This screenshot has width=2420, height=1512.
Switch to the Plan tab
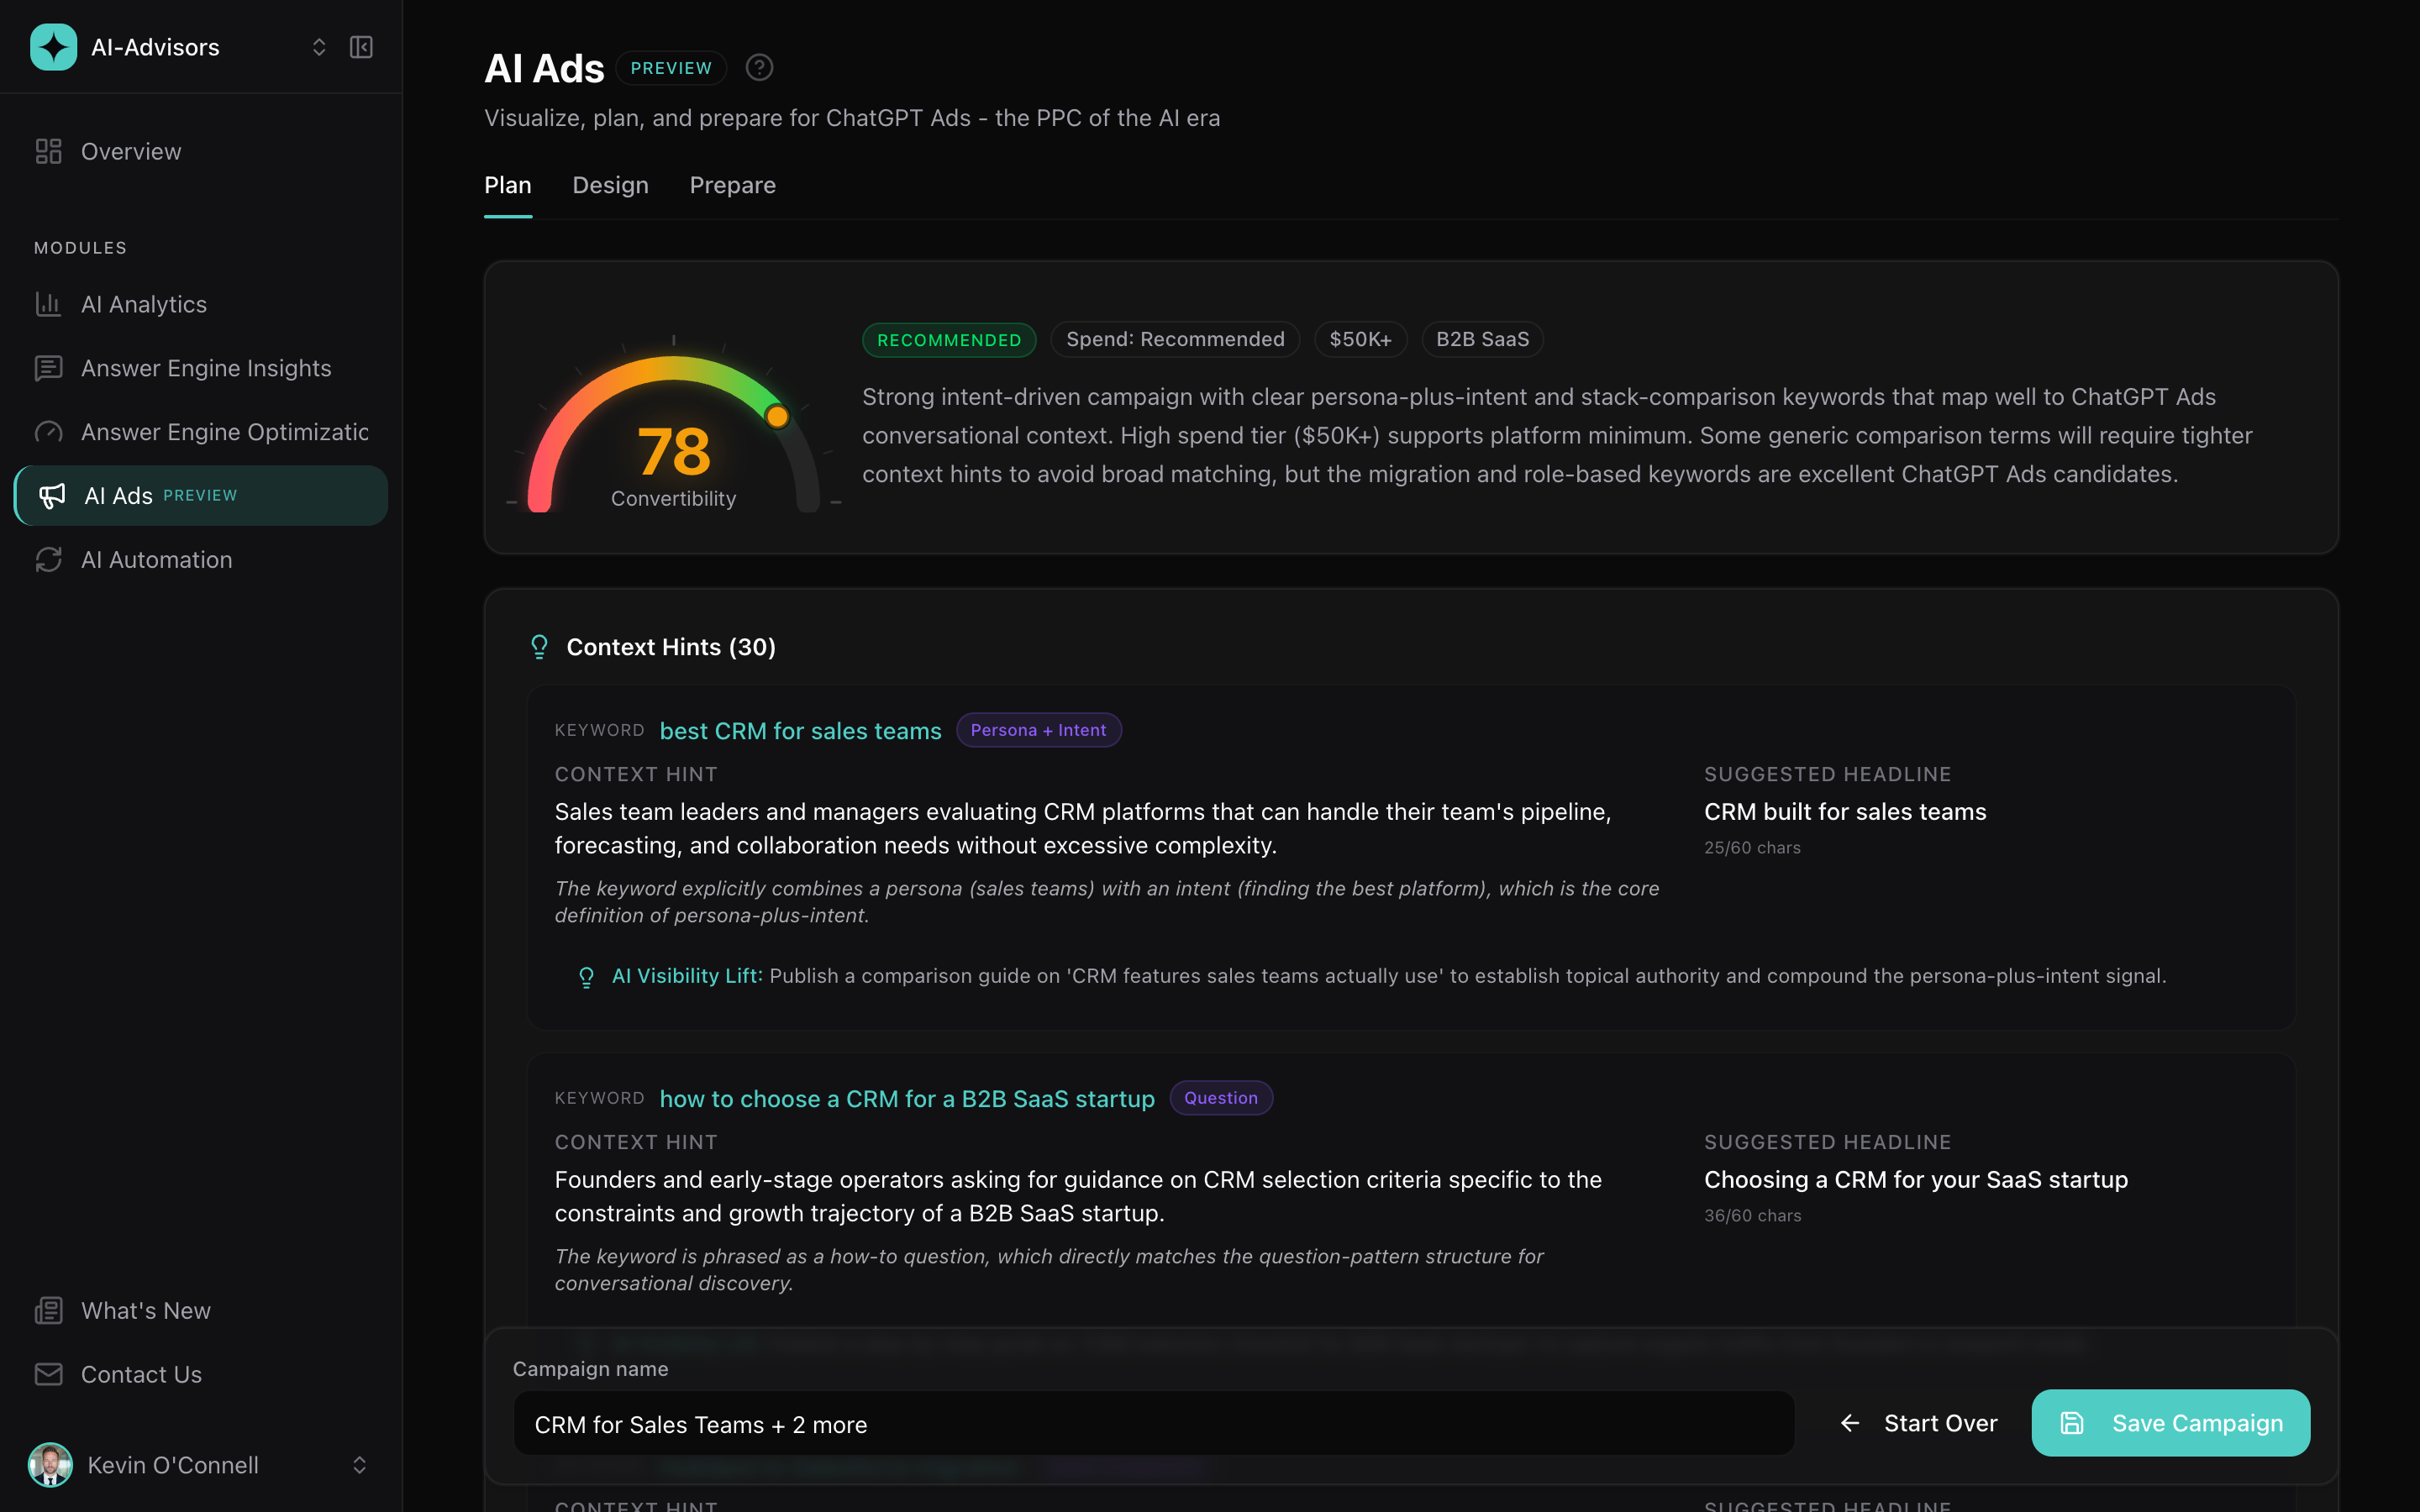tap(508, 185)
